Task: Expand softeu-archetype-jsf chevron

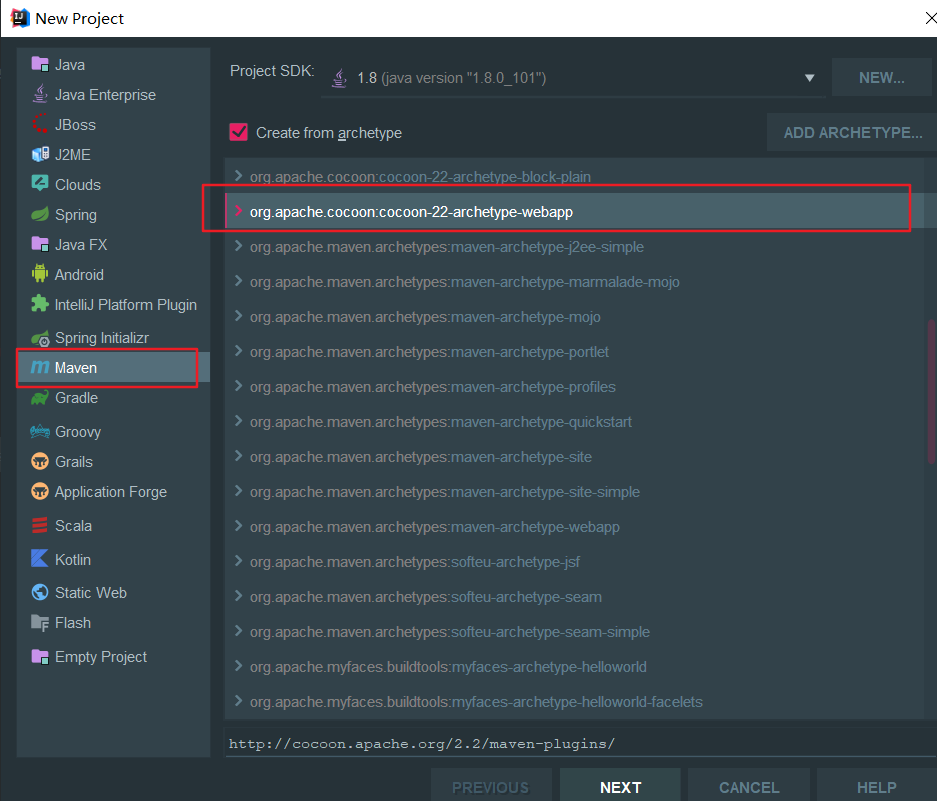Action: pos(238,561)
